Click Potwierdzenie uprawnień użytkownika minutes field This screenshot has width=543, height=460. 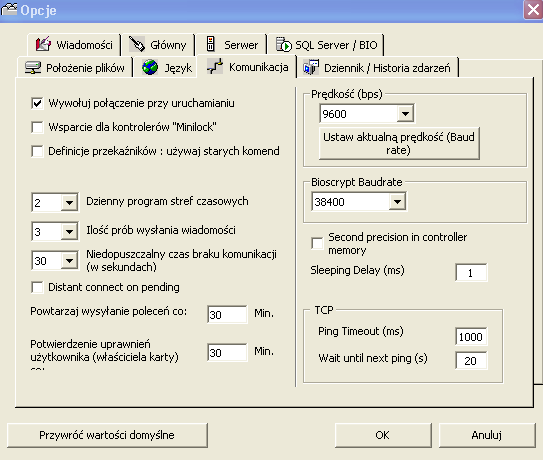(227, 353)
